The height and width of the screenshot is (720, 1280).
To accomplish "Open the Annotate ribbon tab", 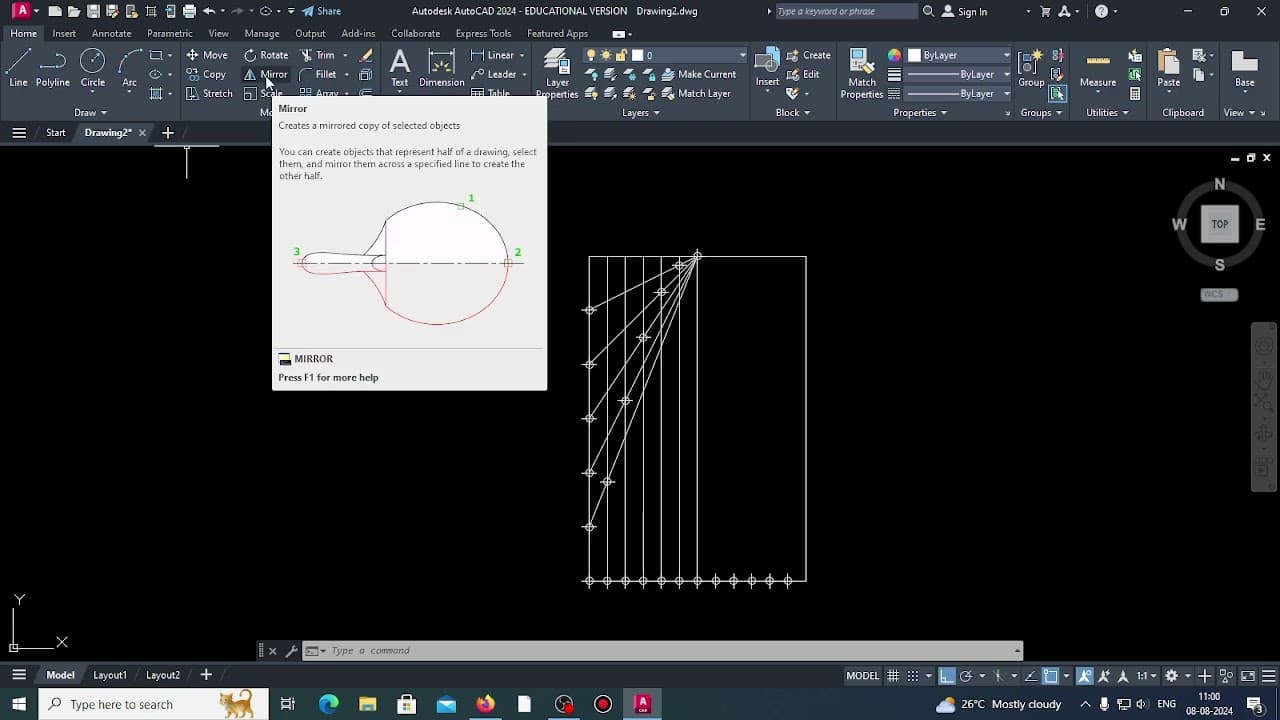I will click(x=111, y=33).
